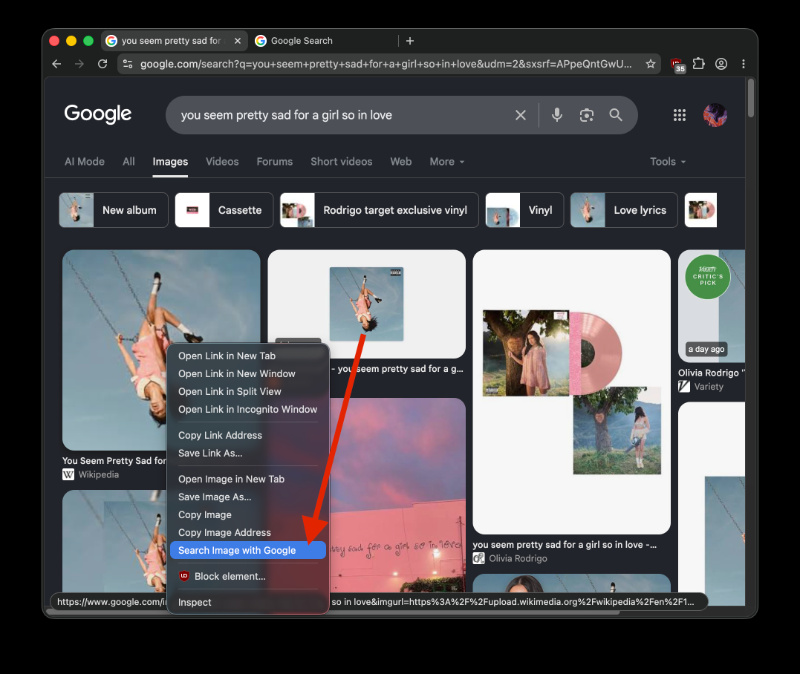Start voice search with microphone icon
Image resolution: width=800 pixels, height=674 pixels.
557,115
